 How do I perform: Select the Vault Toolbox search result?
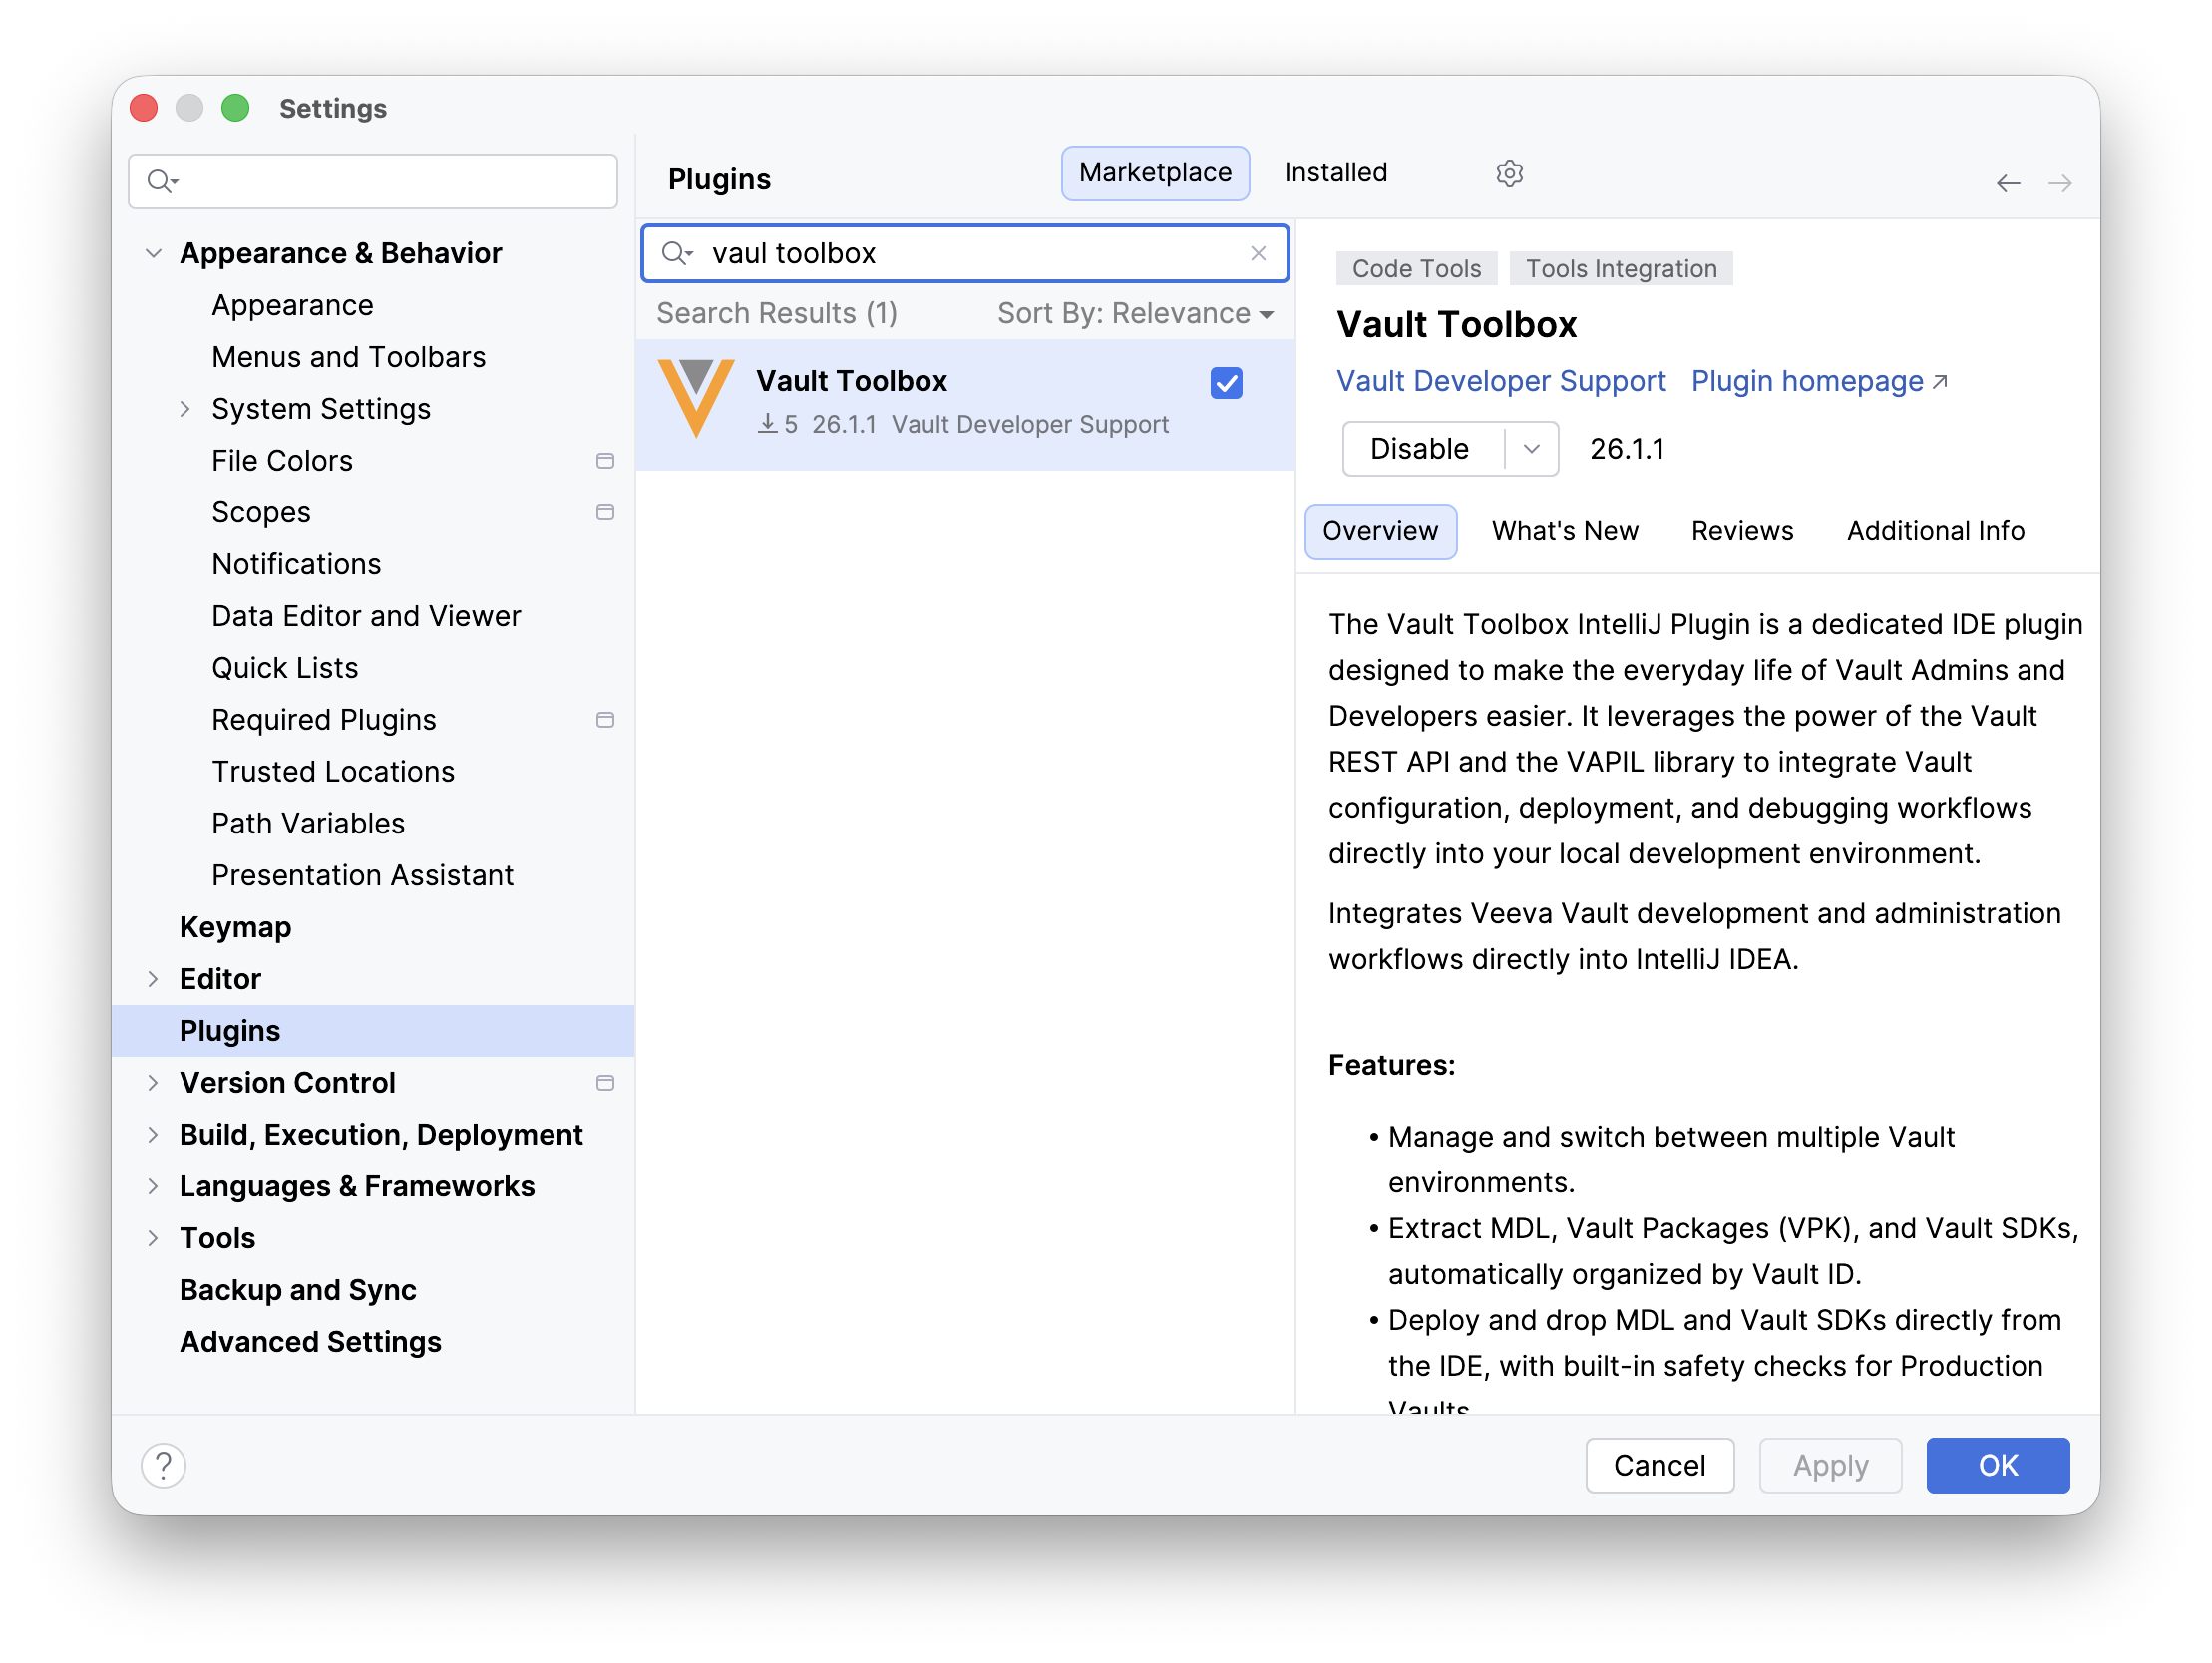964,404
